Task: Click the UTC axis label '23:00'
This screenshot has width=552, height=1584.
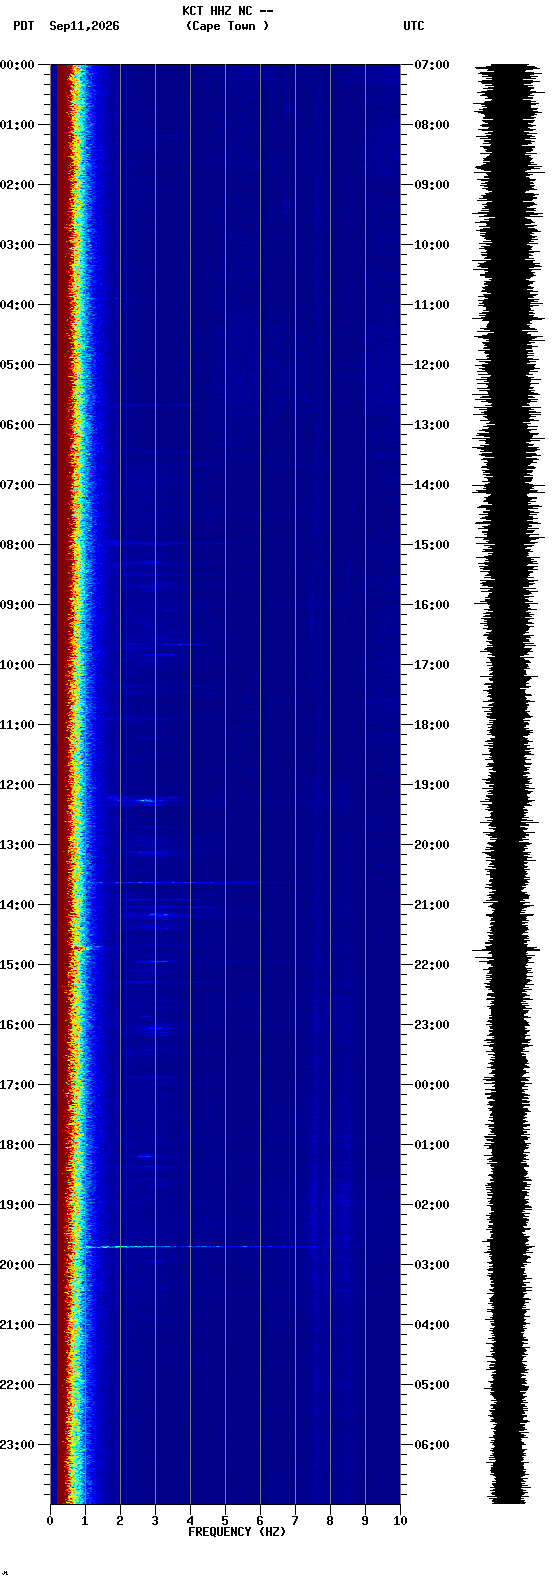Action: click(x=432, y=1025)
